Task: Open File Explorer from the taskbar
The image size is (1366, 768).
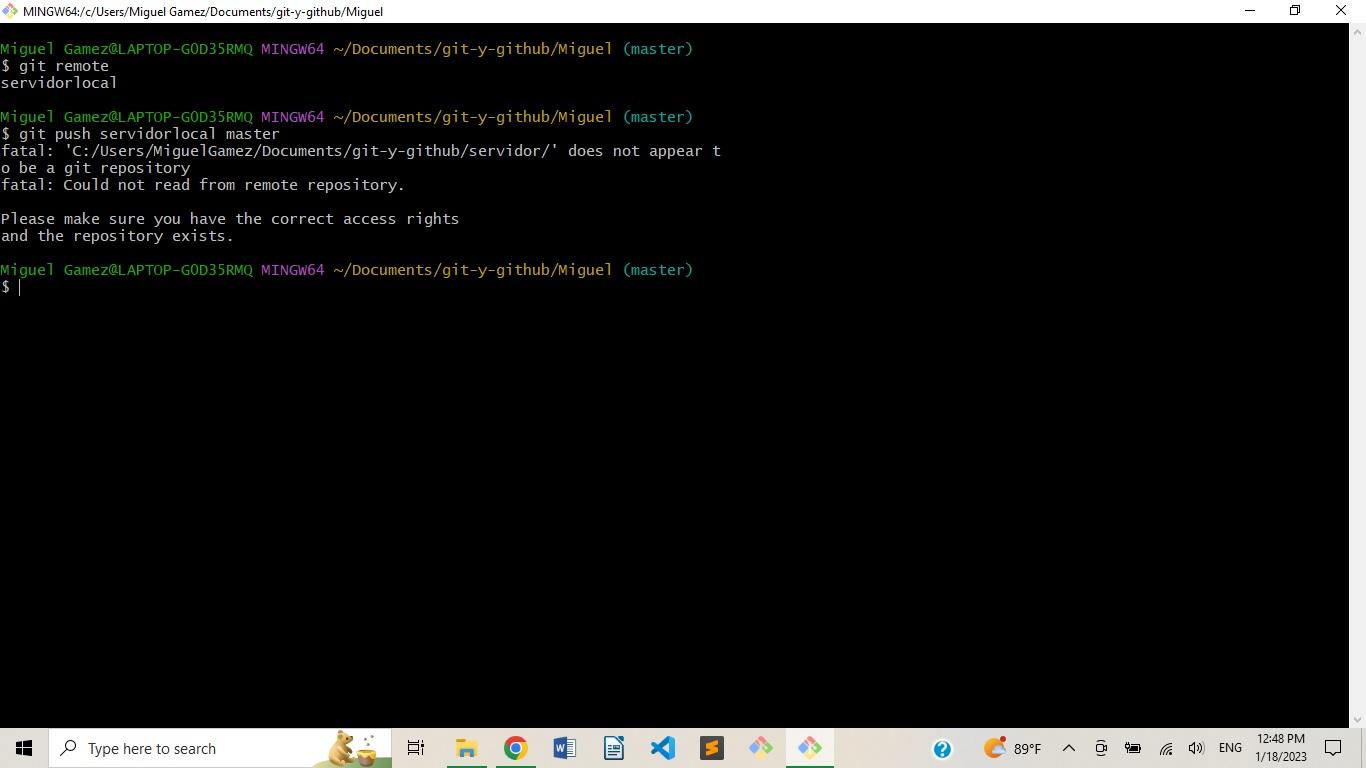Action: 466,748
